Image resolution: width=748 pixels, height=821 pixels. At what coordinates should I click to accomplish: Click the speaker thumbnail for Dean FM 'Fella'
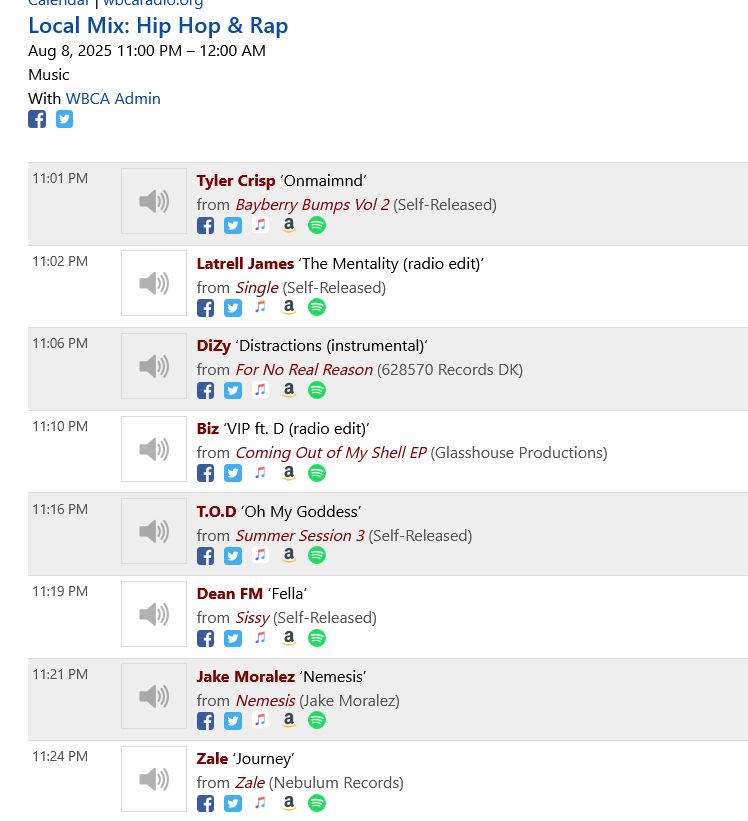[x=154, y=614]
